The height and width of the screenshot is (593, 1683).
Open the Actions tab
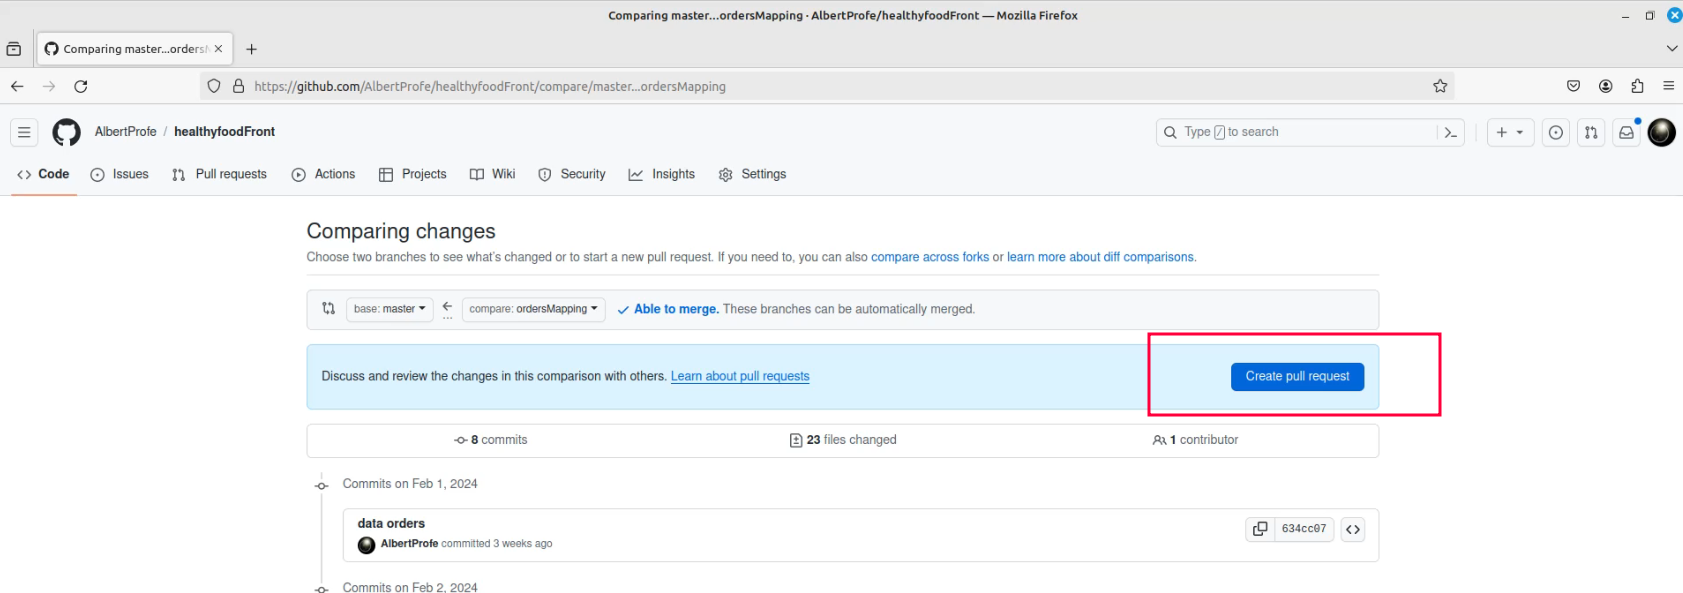point(324,174)
